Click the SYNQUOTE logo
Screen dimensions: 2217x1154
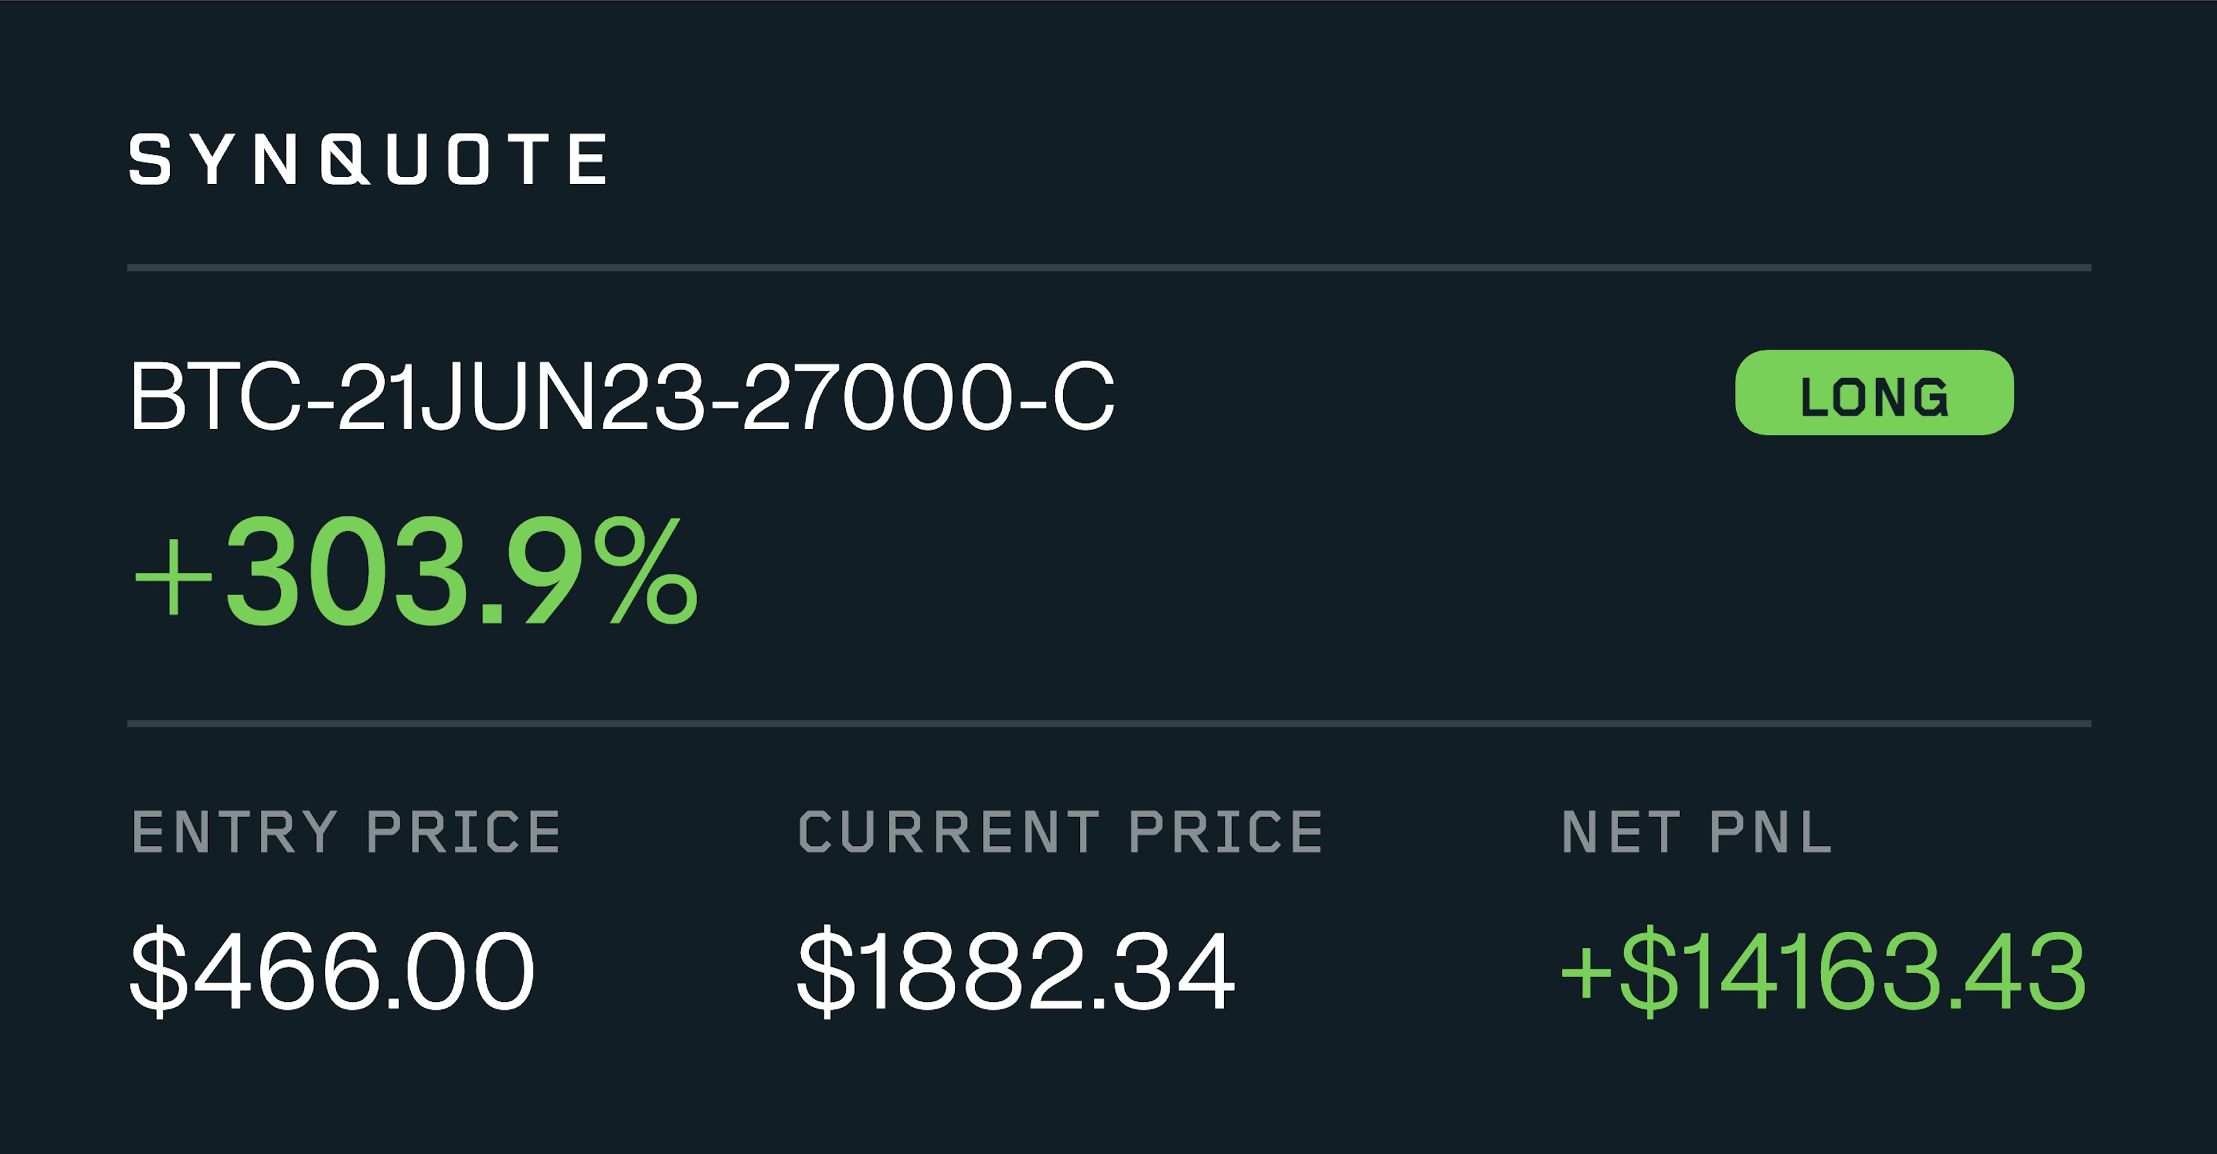pos(368,159)
